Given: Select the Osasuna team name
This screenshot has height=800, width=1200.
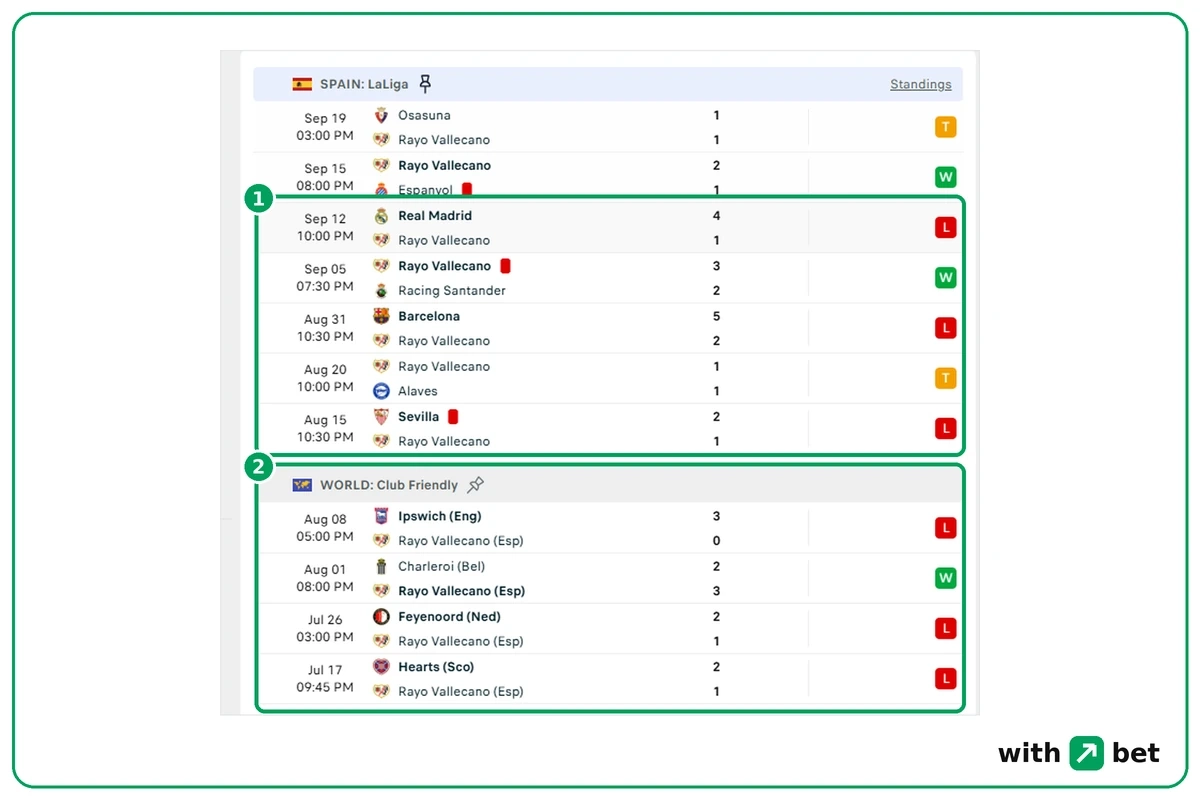Looking at the screenshot, I should pyautogui.click(x=424, y=116).
